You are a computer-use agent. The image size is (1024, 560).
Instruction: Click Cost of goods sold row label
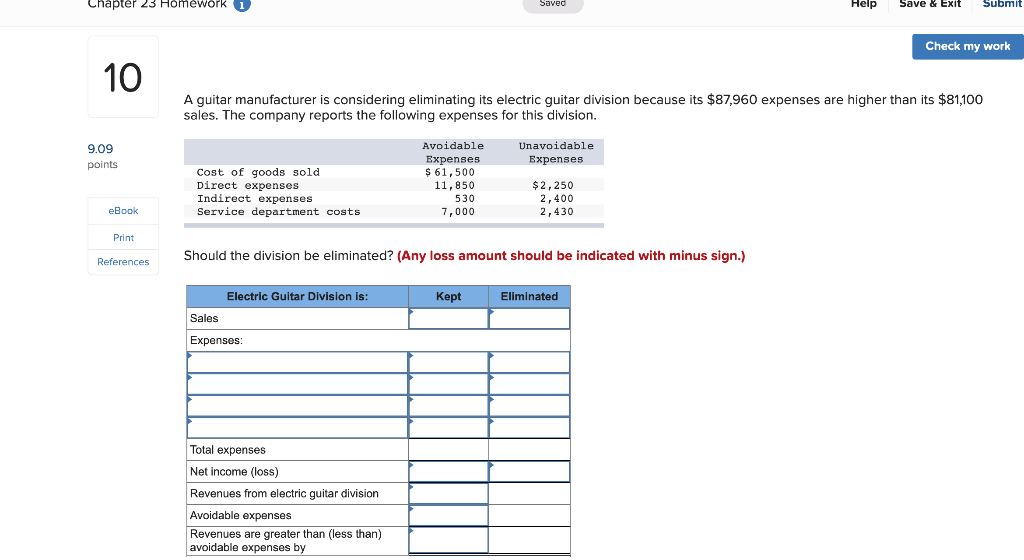tap(258, 172)
